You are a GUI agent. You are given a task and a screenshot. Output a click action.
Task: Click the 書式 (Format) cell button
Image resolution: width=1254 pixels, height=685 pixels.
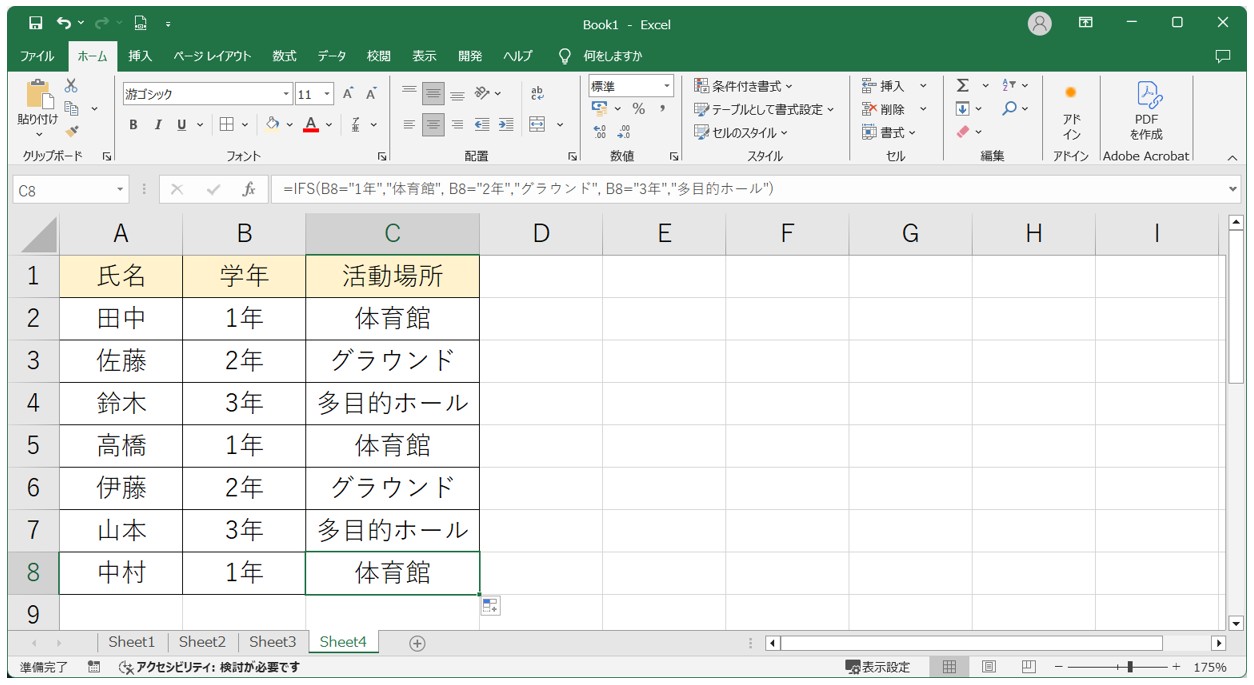click(x=889, y=132)
